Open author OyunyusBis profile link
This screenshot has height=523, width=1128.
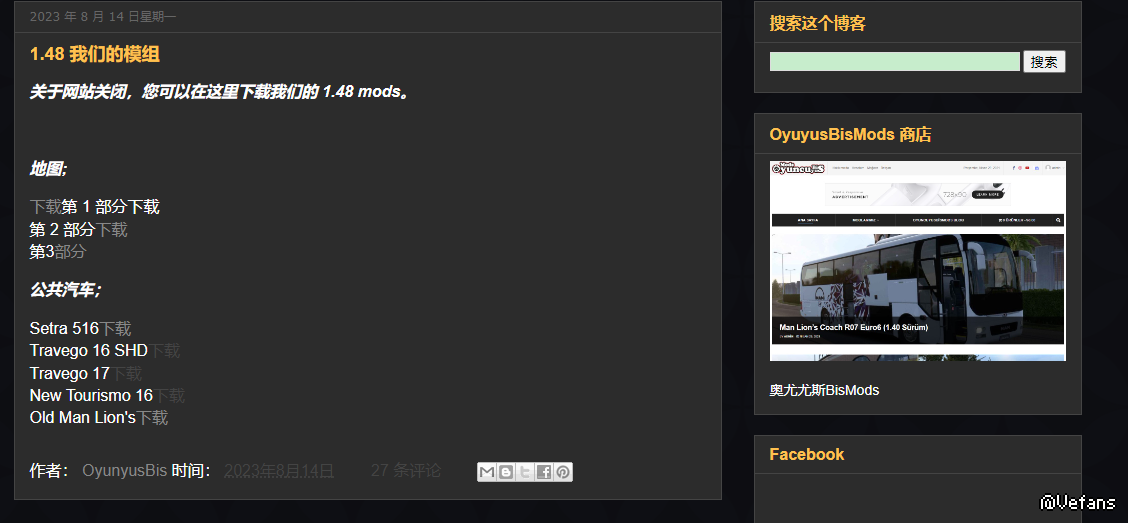pos(124,470)
